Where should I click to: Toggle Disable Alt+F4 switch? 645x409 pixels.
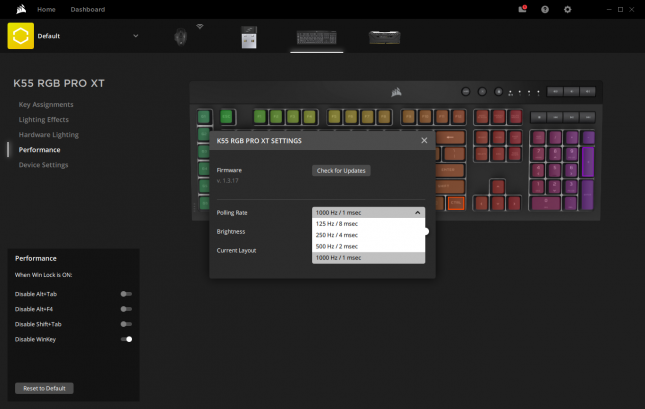[x=126, y=309]
